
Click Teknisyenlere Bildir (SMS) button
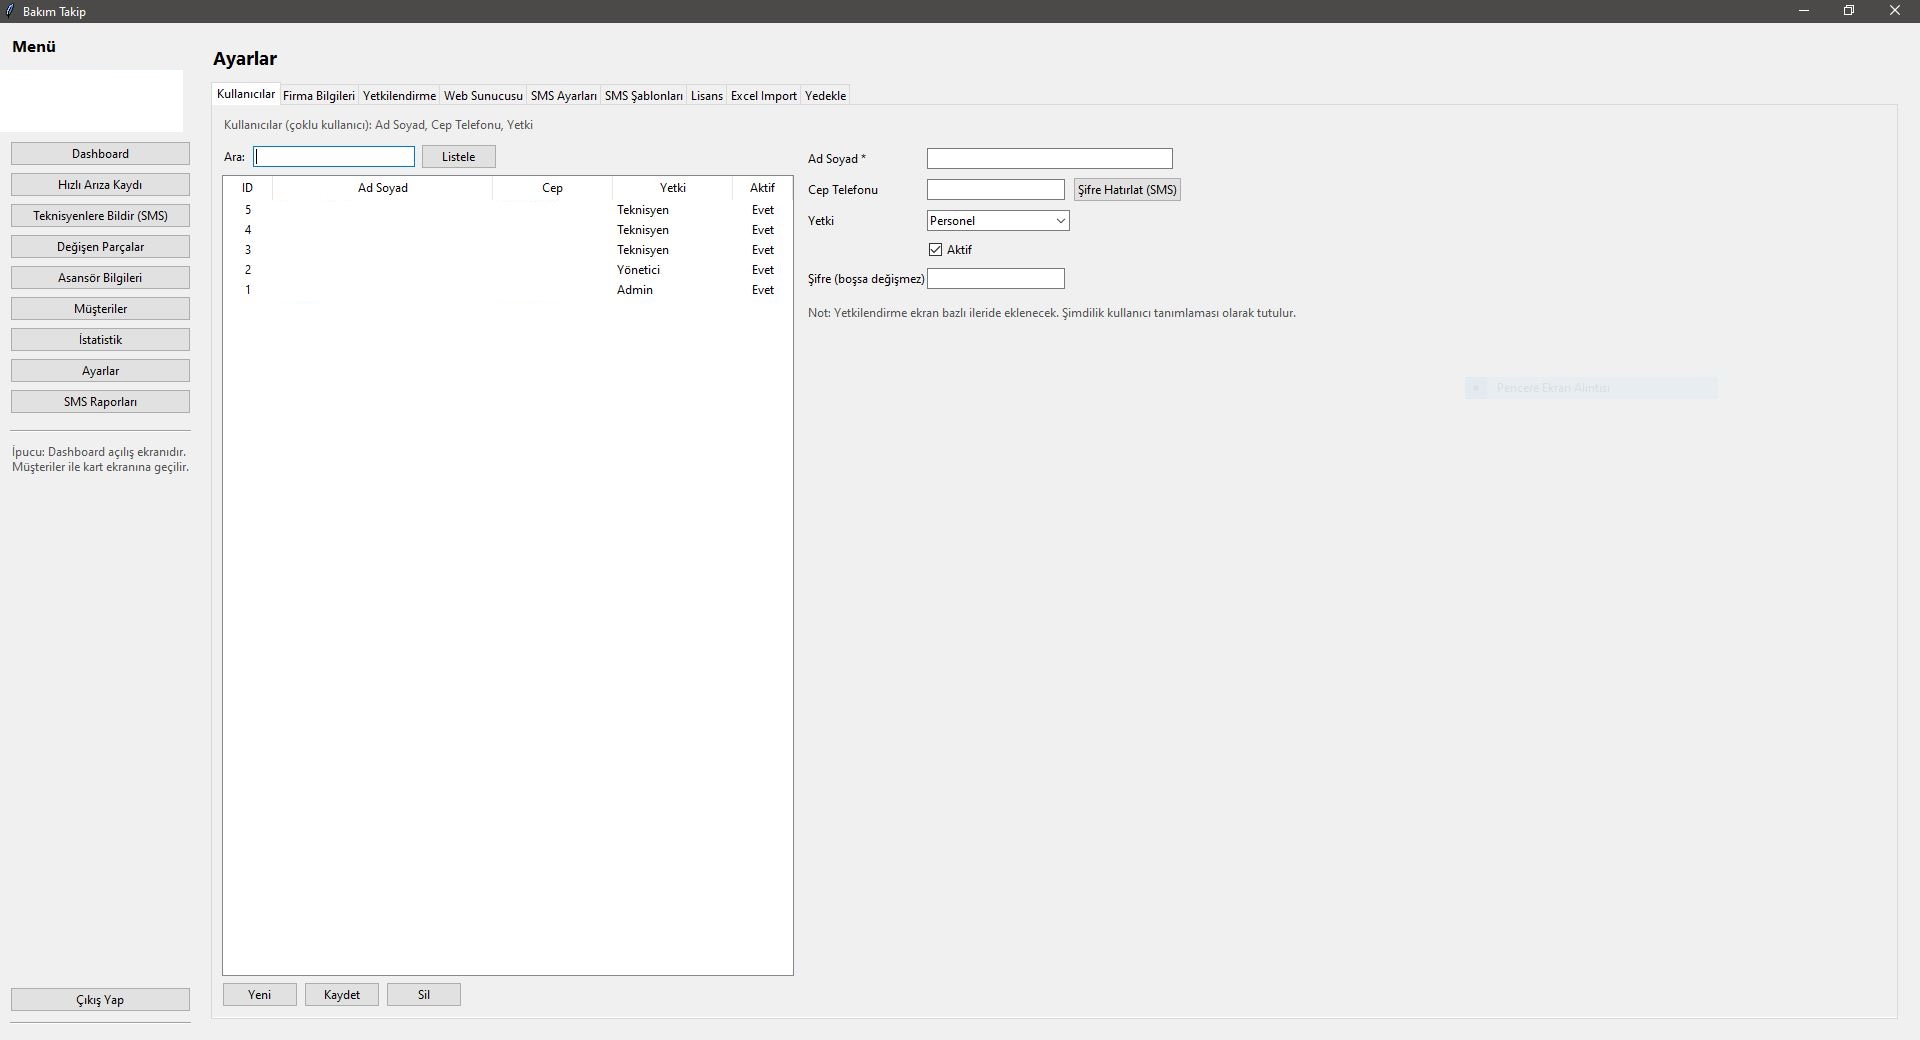click(x=100, y=216)
